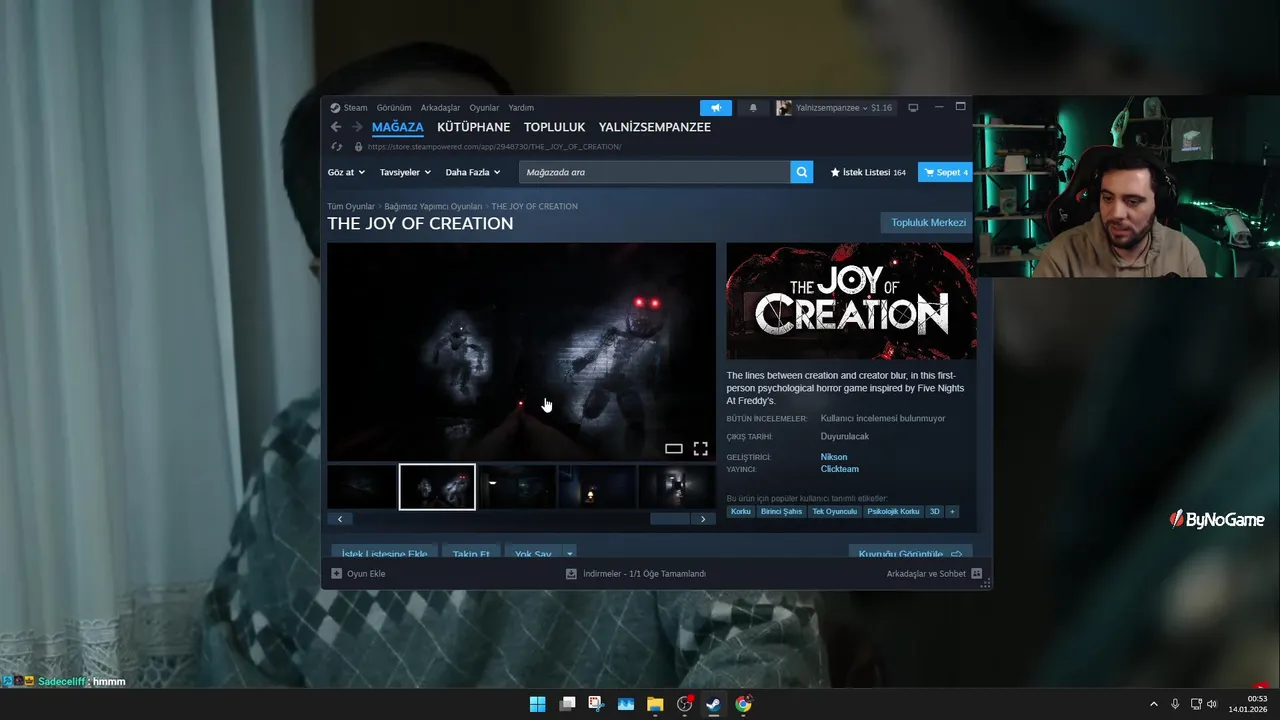
Task: Open Task View on the taskbar
Action: tap(567, 704)
